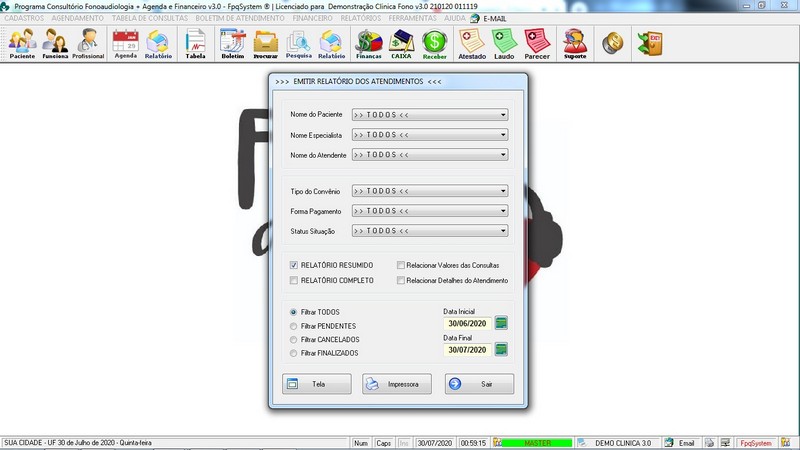Click the Suporte toolbar icon
The height and width of the screenshot is (450, 800).
575,43
